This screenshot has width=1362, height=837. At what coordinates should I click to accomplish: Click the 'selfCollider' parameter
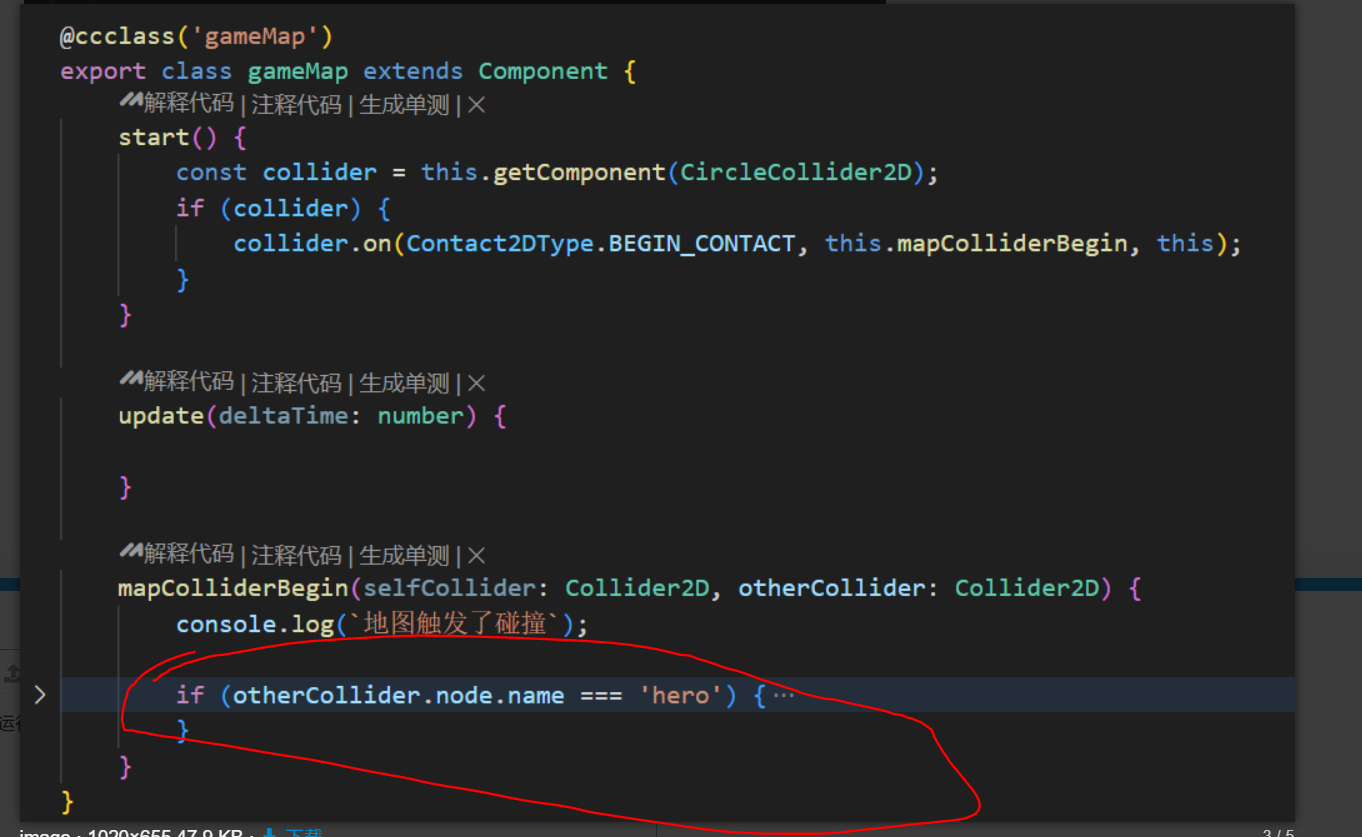point(449,588)
